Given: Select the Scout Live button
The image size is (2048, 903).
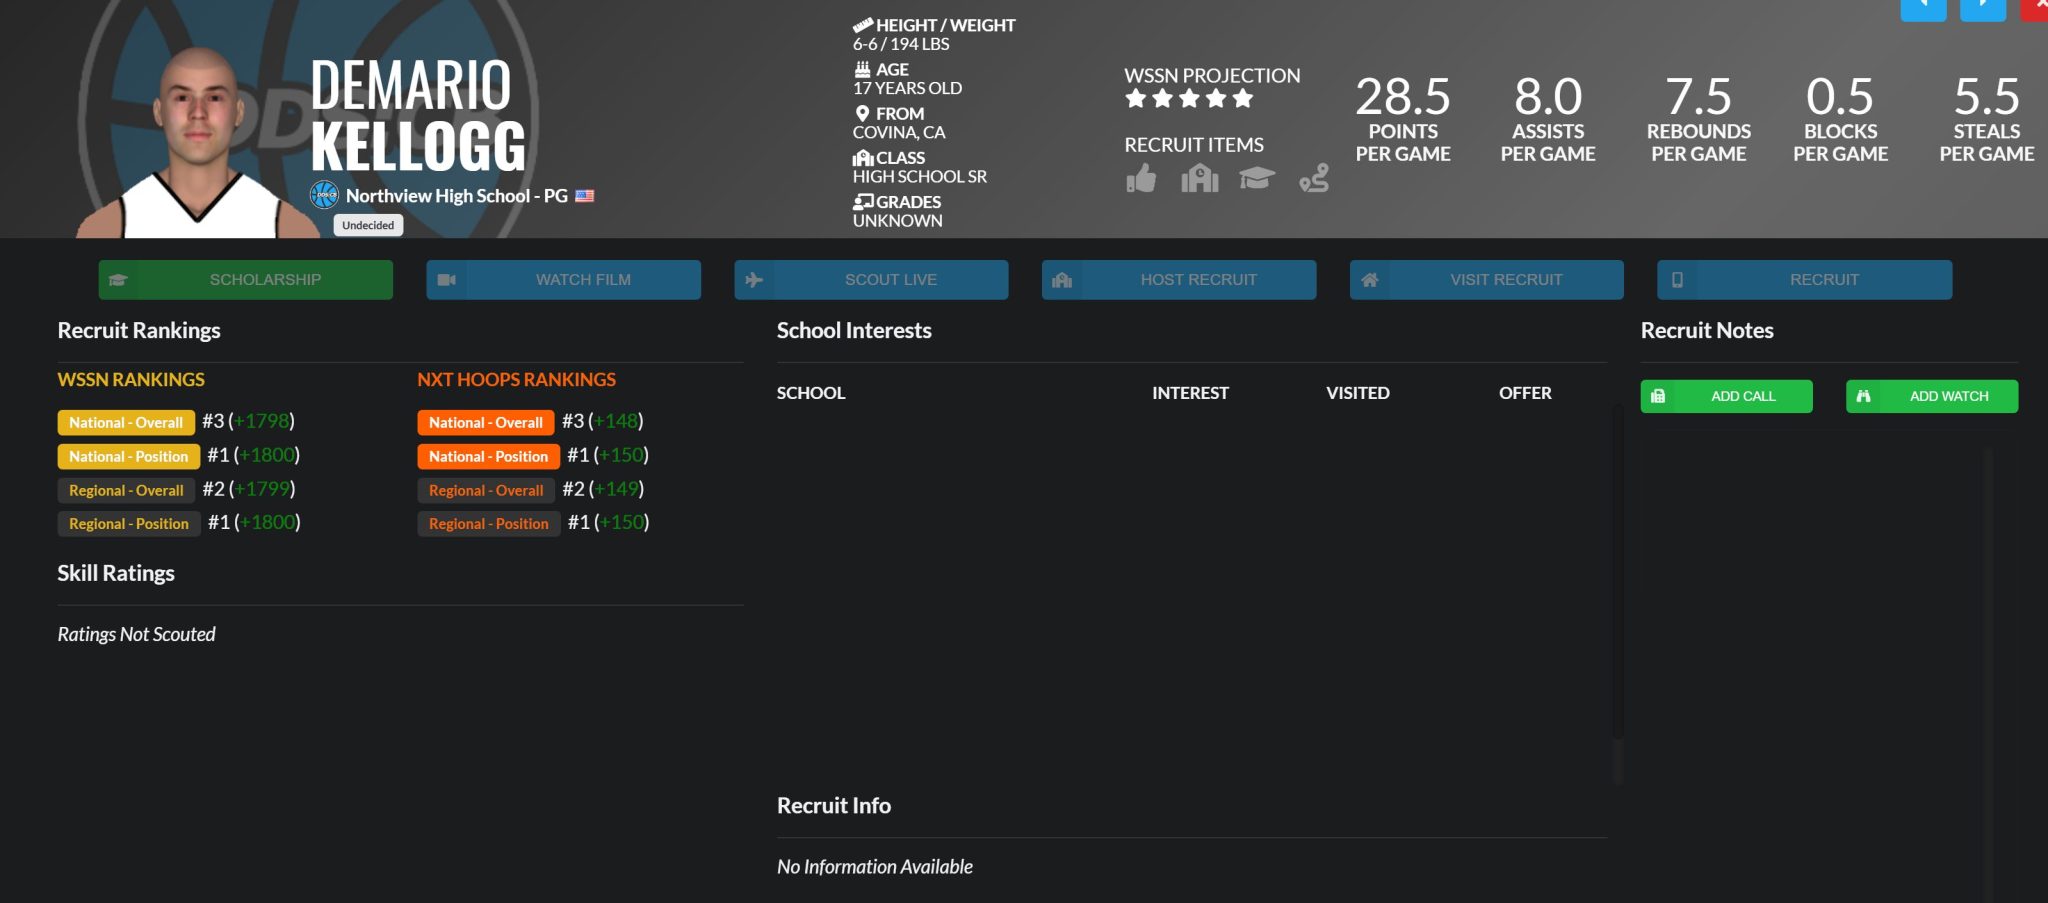Looking at the screenshot, I should point(870,280).
